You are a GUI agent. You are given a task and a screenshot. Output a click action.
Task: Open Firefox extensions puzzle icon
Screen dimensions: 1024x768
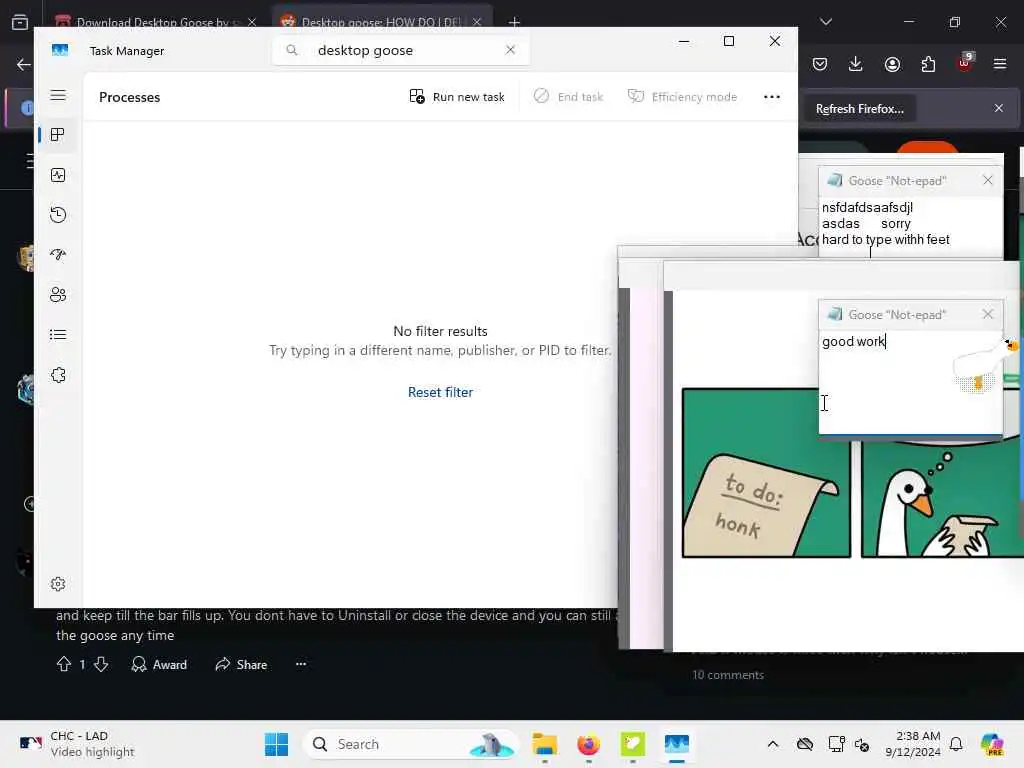click(x=928, y=64)
